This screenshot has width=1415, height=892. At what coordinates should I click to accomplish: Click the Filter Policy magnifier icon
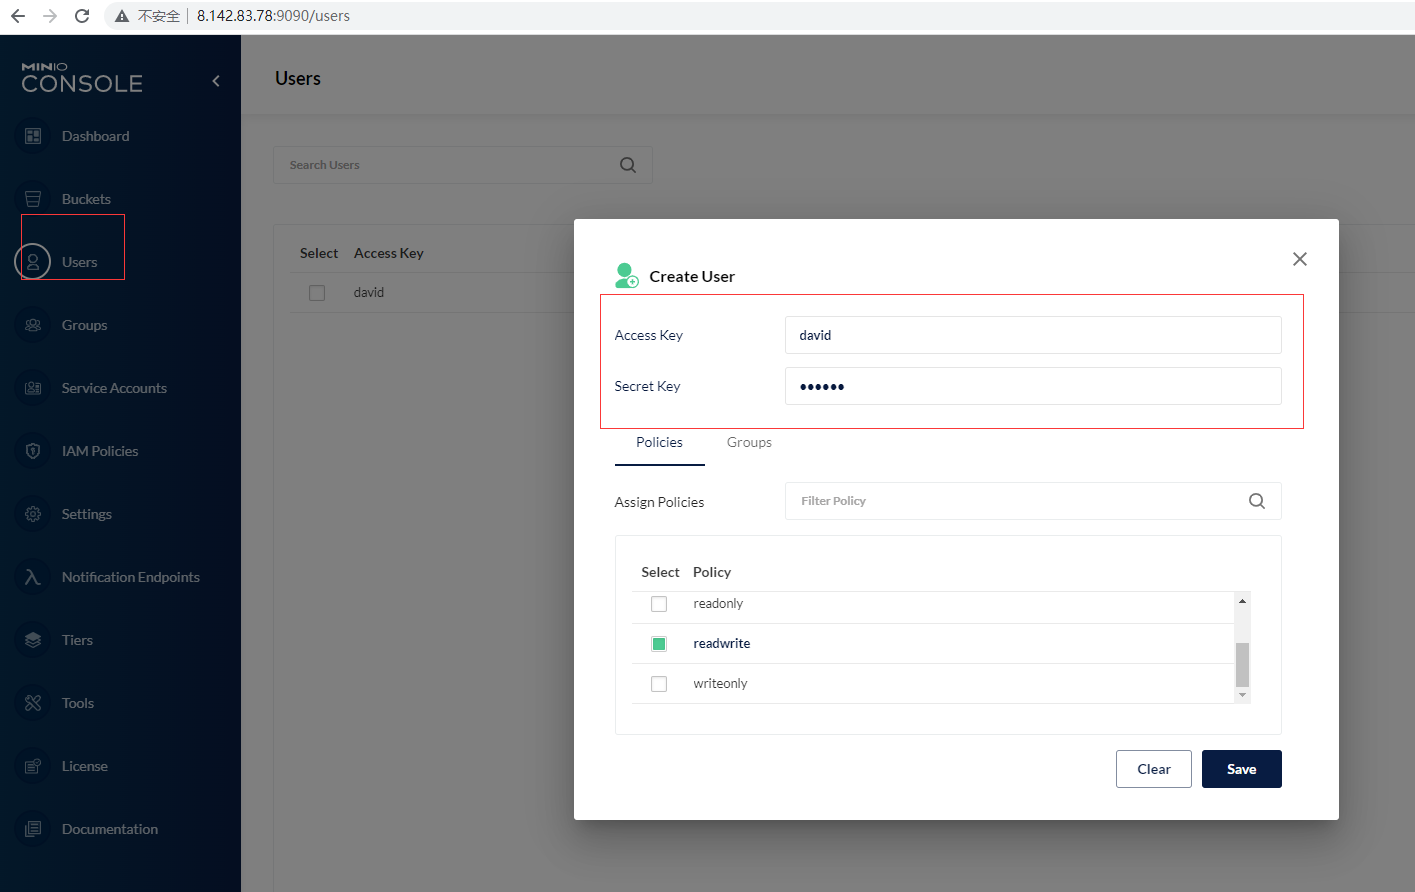(1257, 501)
